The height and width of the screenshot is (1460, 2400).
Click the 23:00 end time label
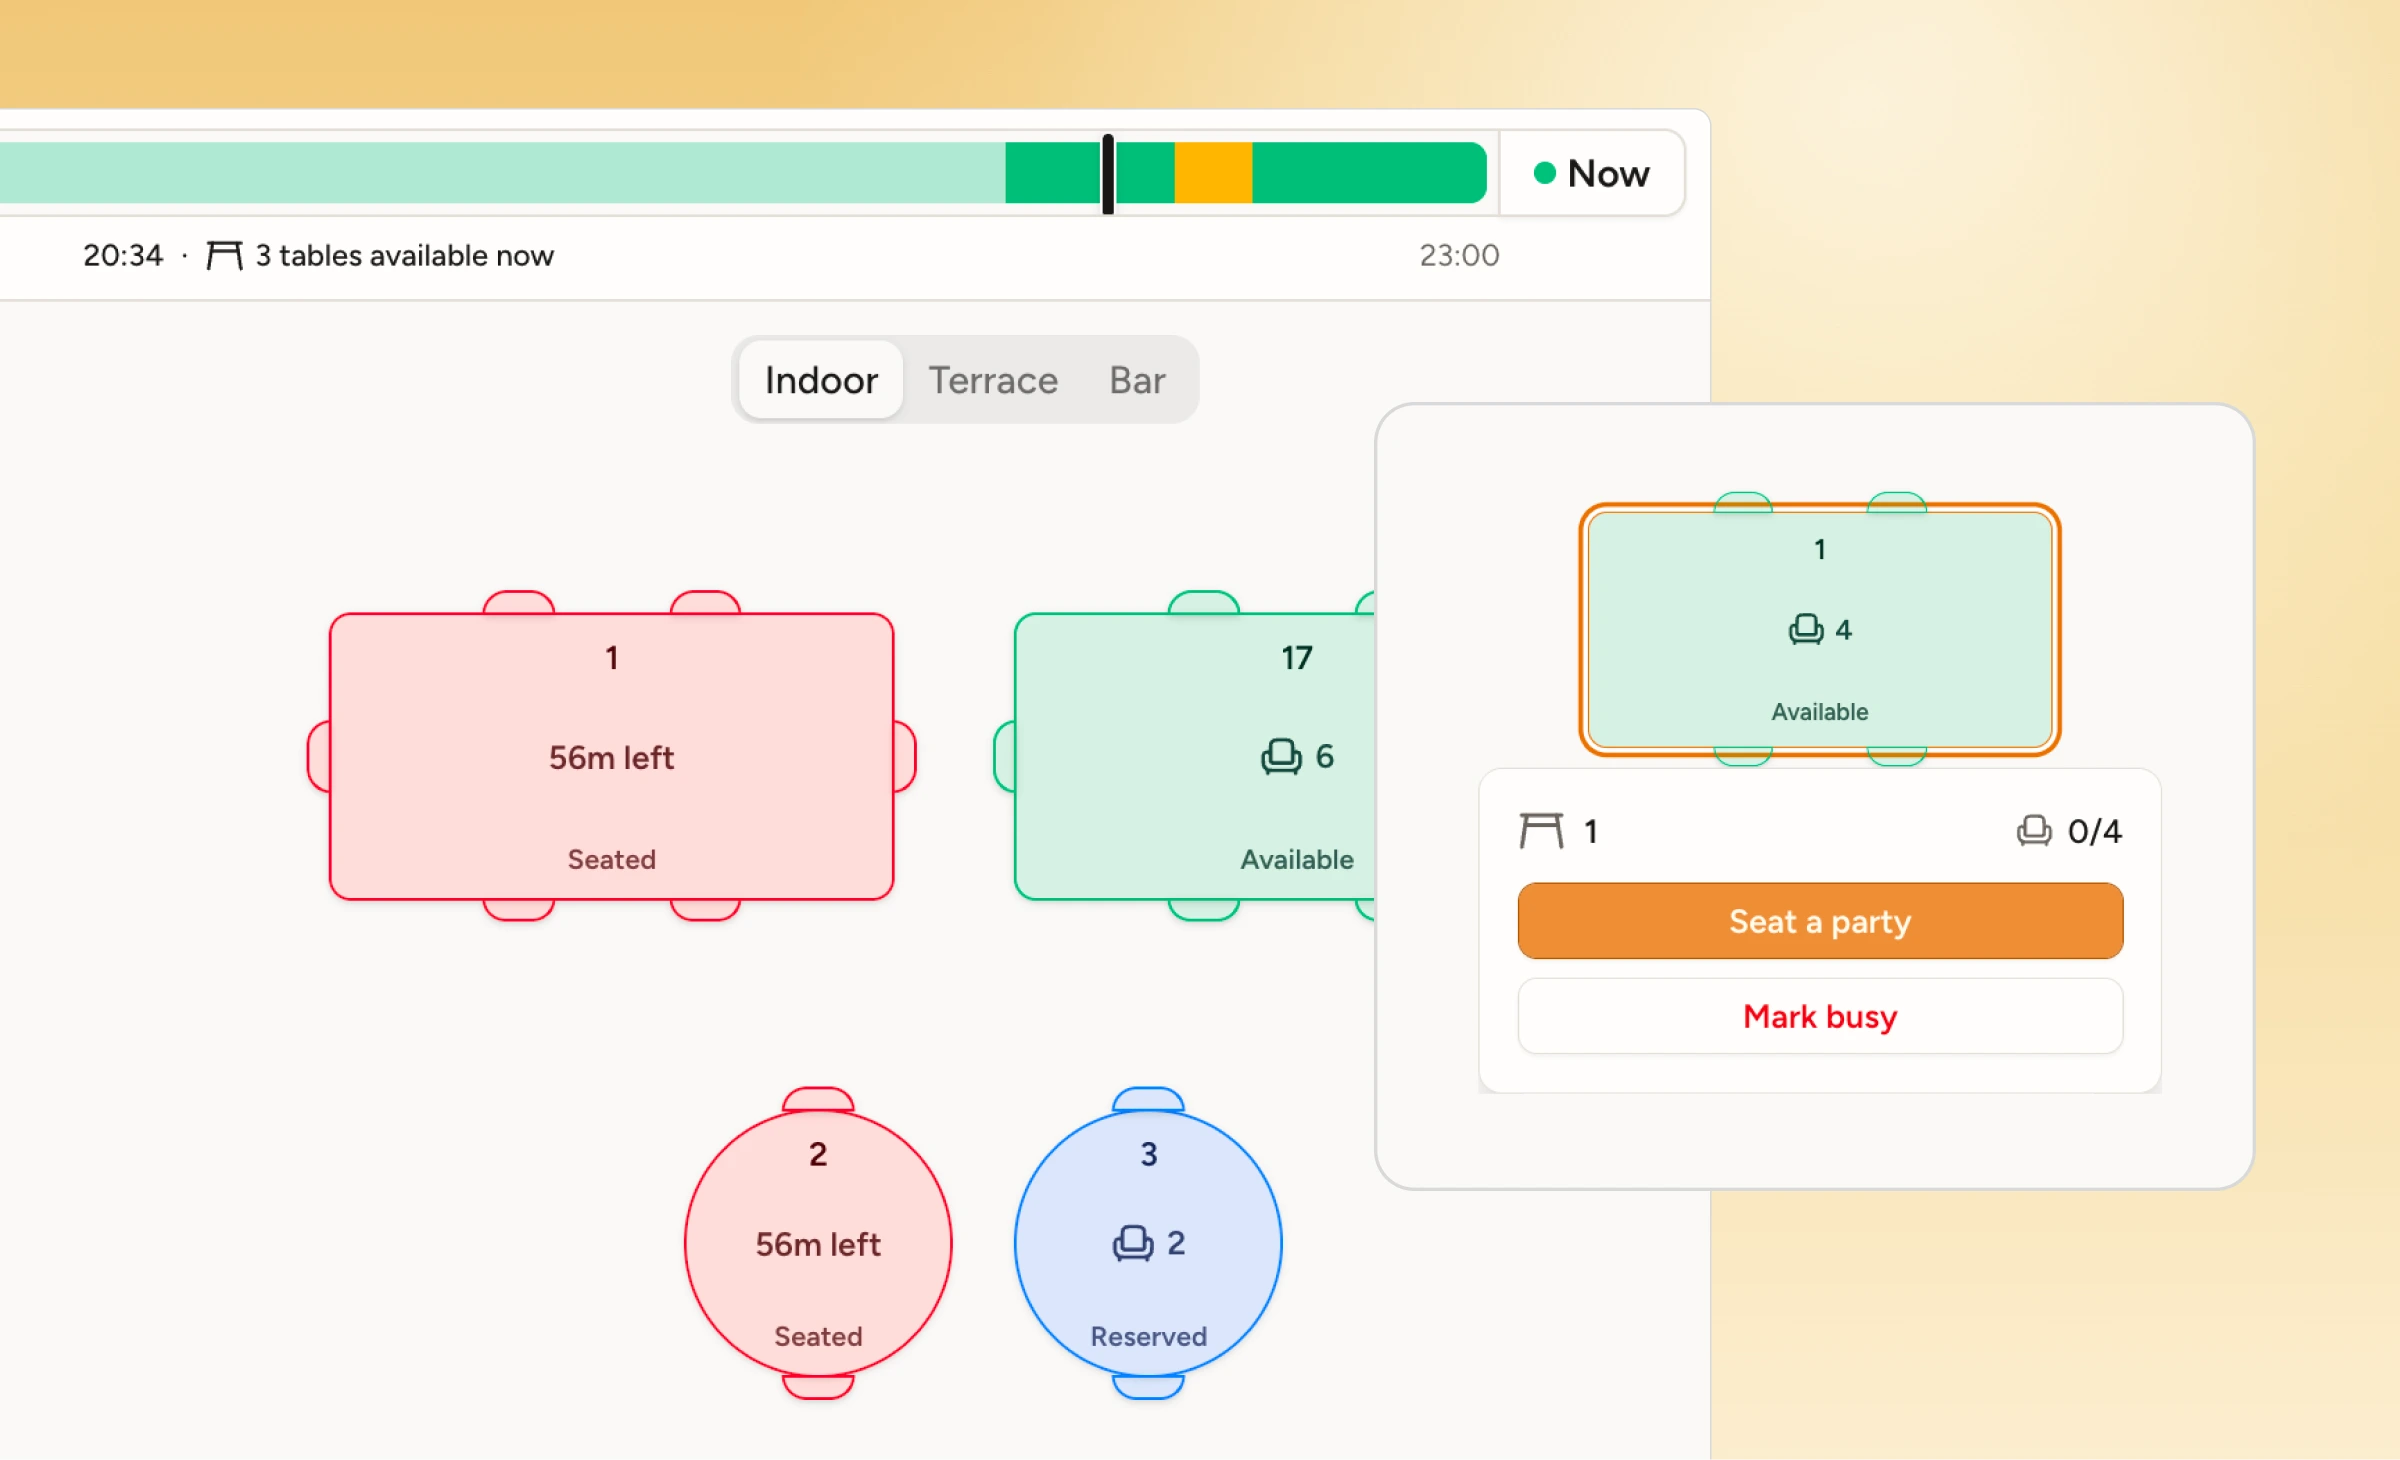[x=1459, y=256]
